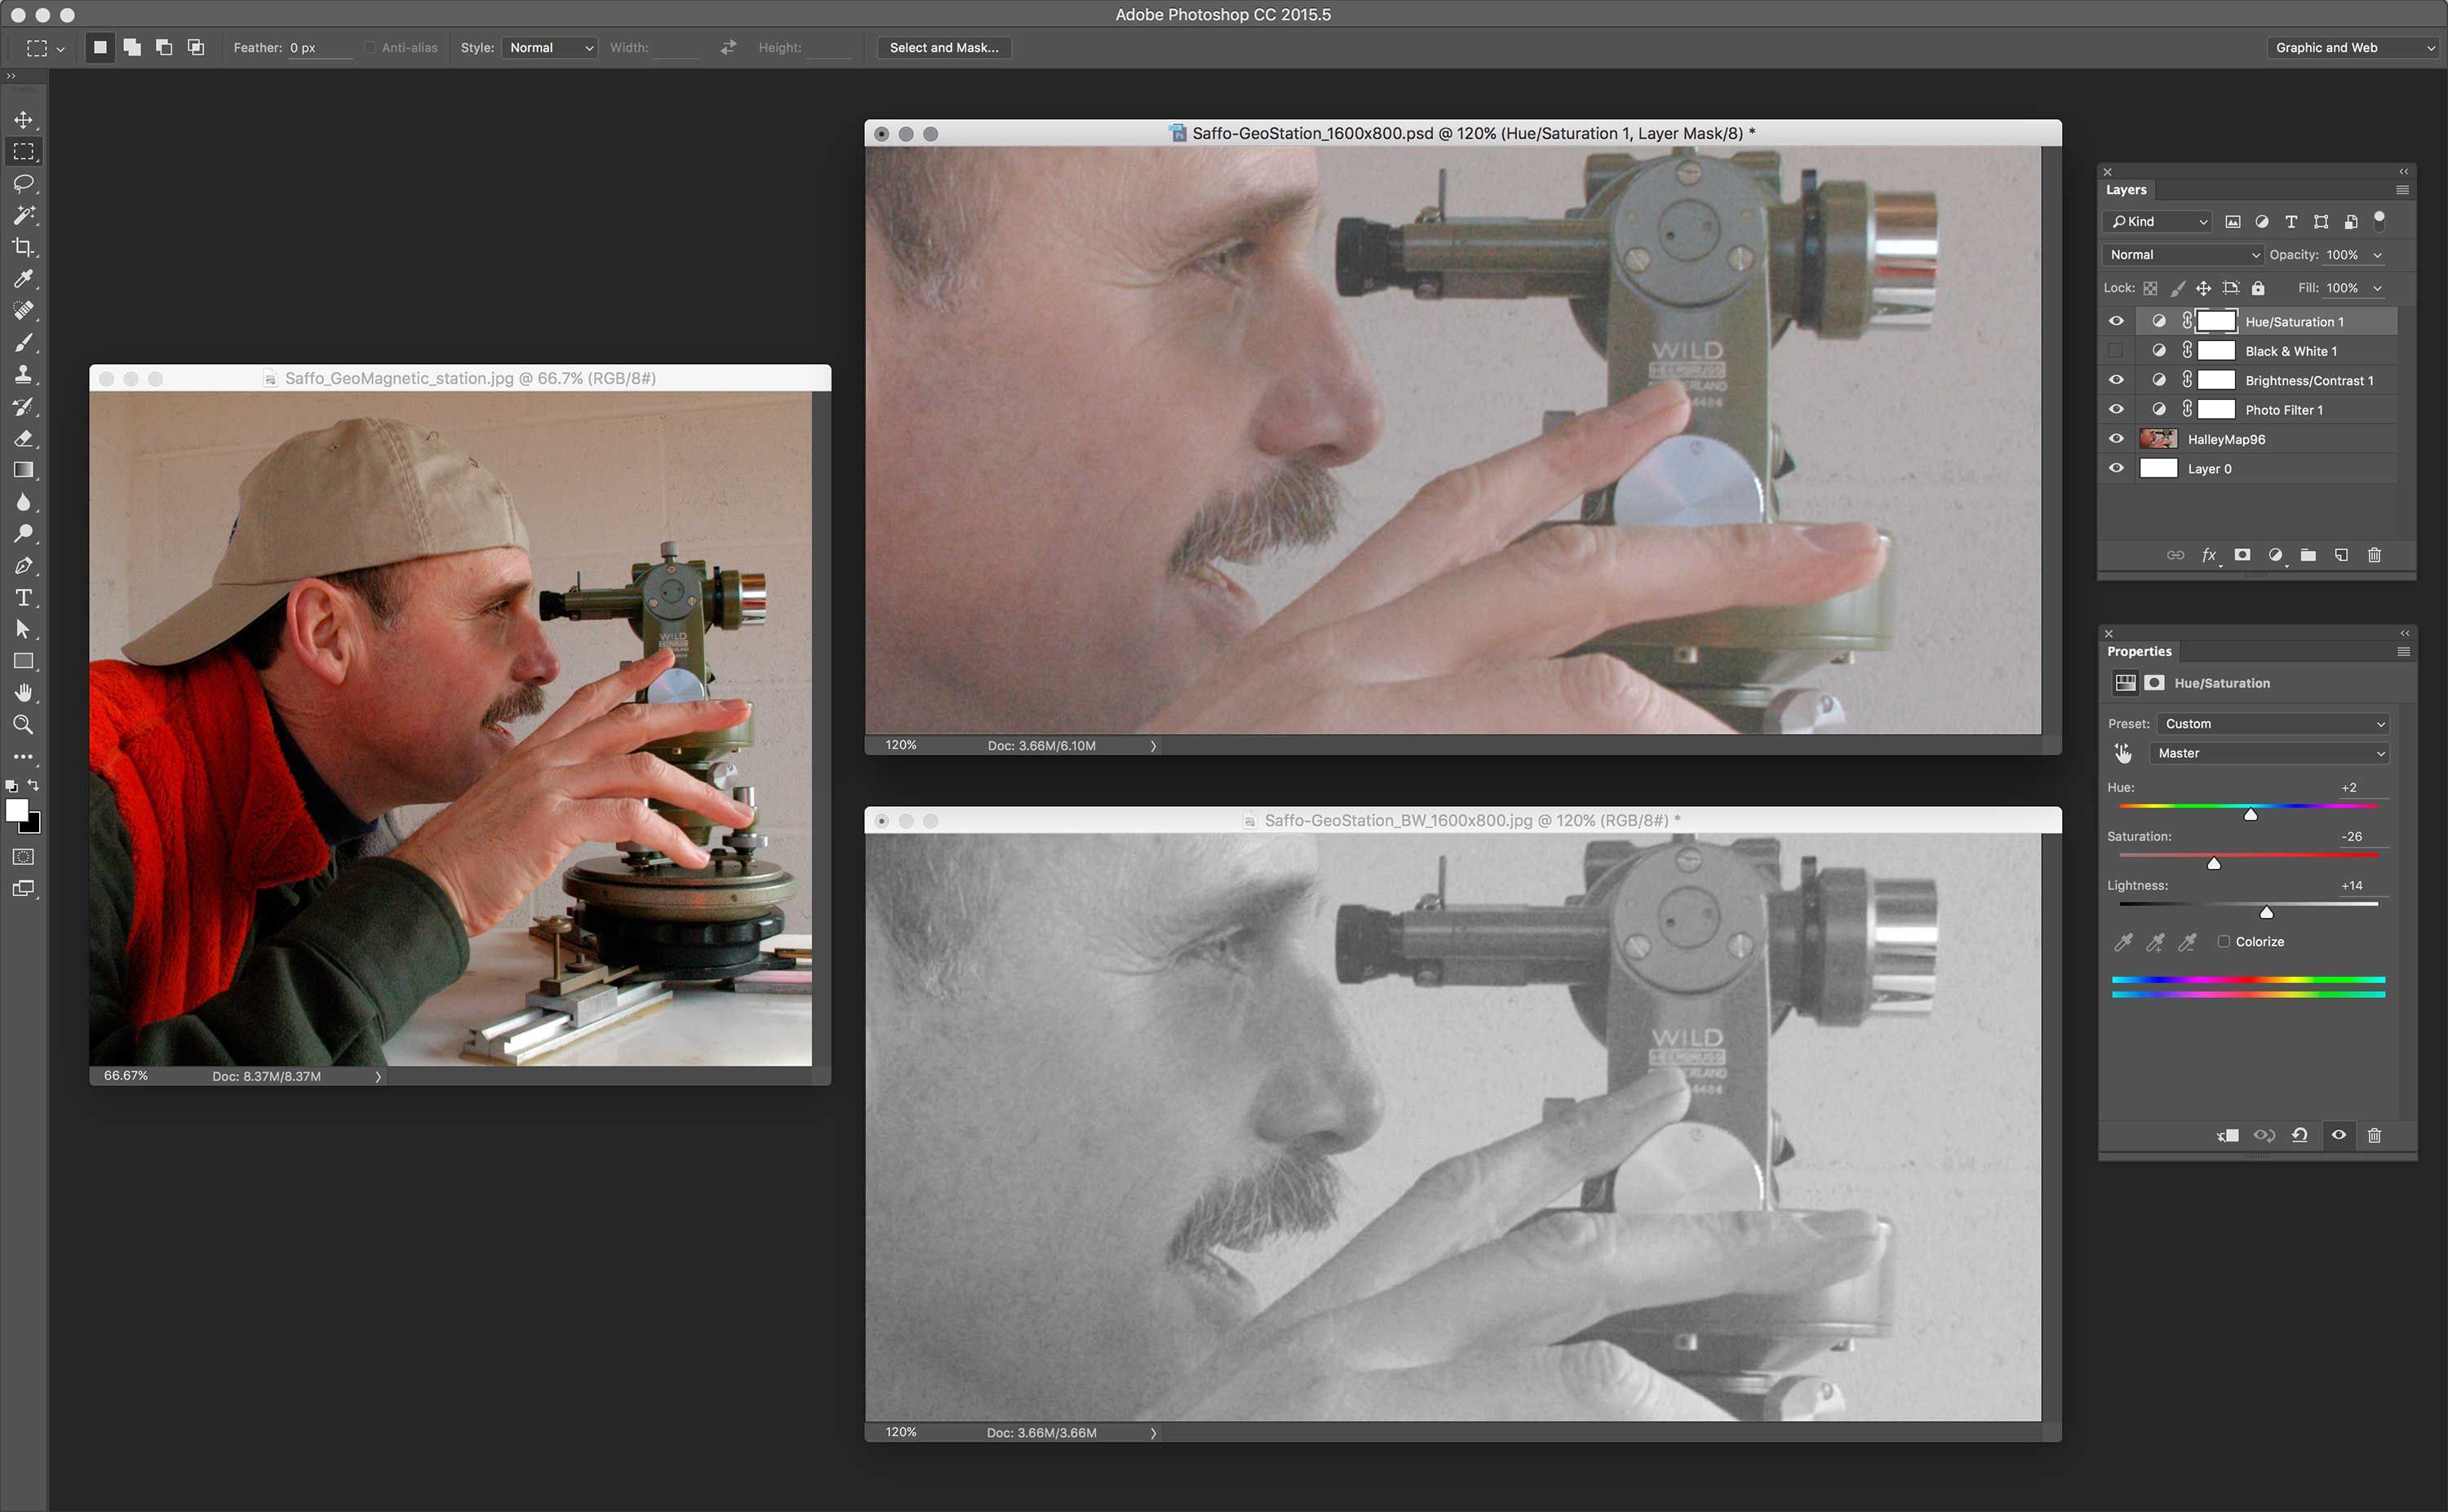Click the delete layer trash icon
This screenshot has width=2448, height=1512.
(x=2374, y=555)
